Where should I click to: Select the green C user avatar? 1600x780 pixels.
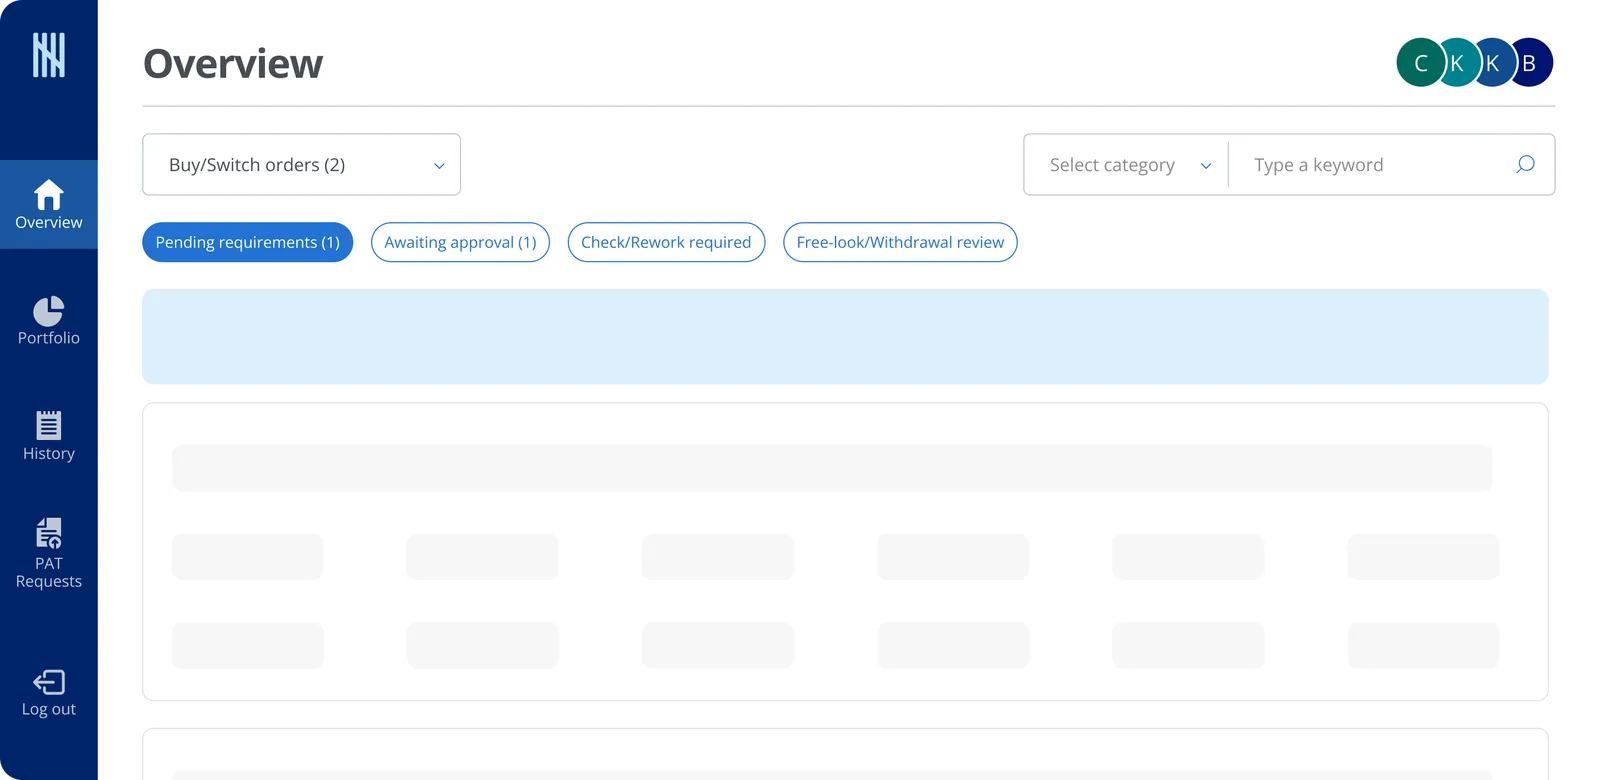click(1420, 63)
